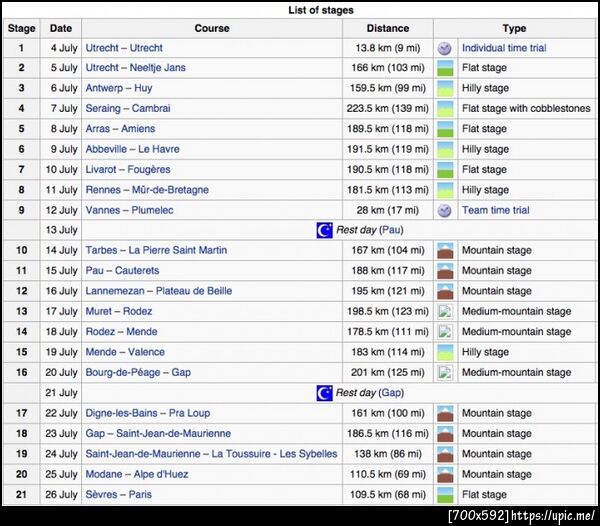Screen dimensions: 600x526
Task: Open the Alpe d'Huez link
Action: click(x=161, y=474)
